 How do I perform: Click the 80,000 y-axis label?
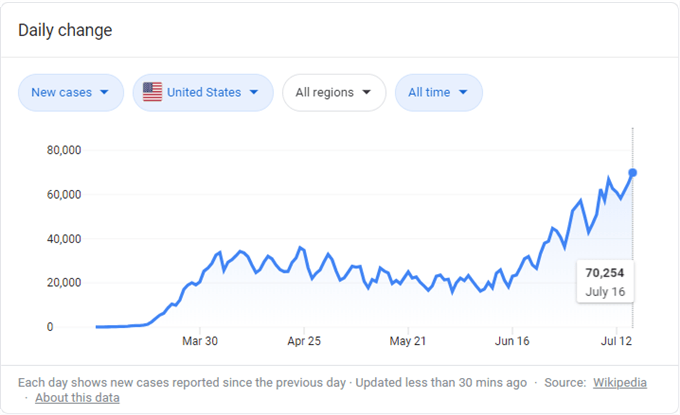click(64, 150)
